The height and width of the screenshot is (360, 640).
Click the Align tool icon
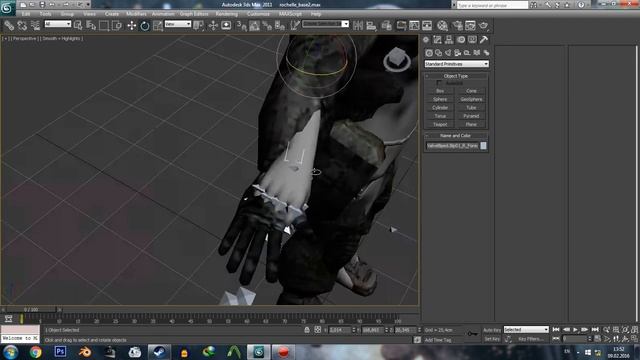pos(371,26)
